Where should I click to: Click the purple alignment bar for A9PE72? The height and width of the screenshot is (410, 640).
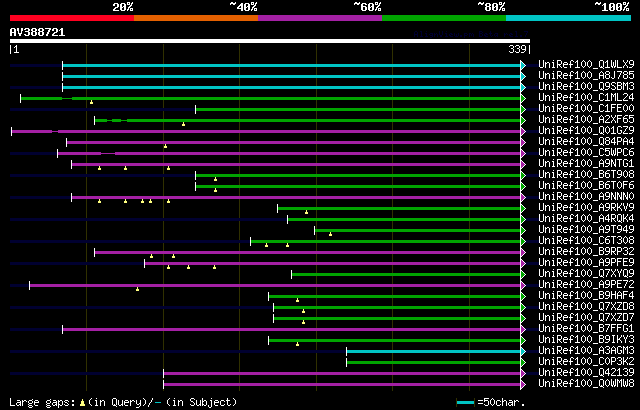point(275,285)
